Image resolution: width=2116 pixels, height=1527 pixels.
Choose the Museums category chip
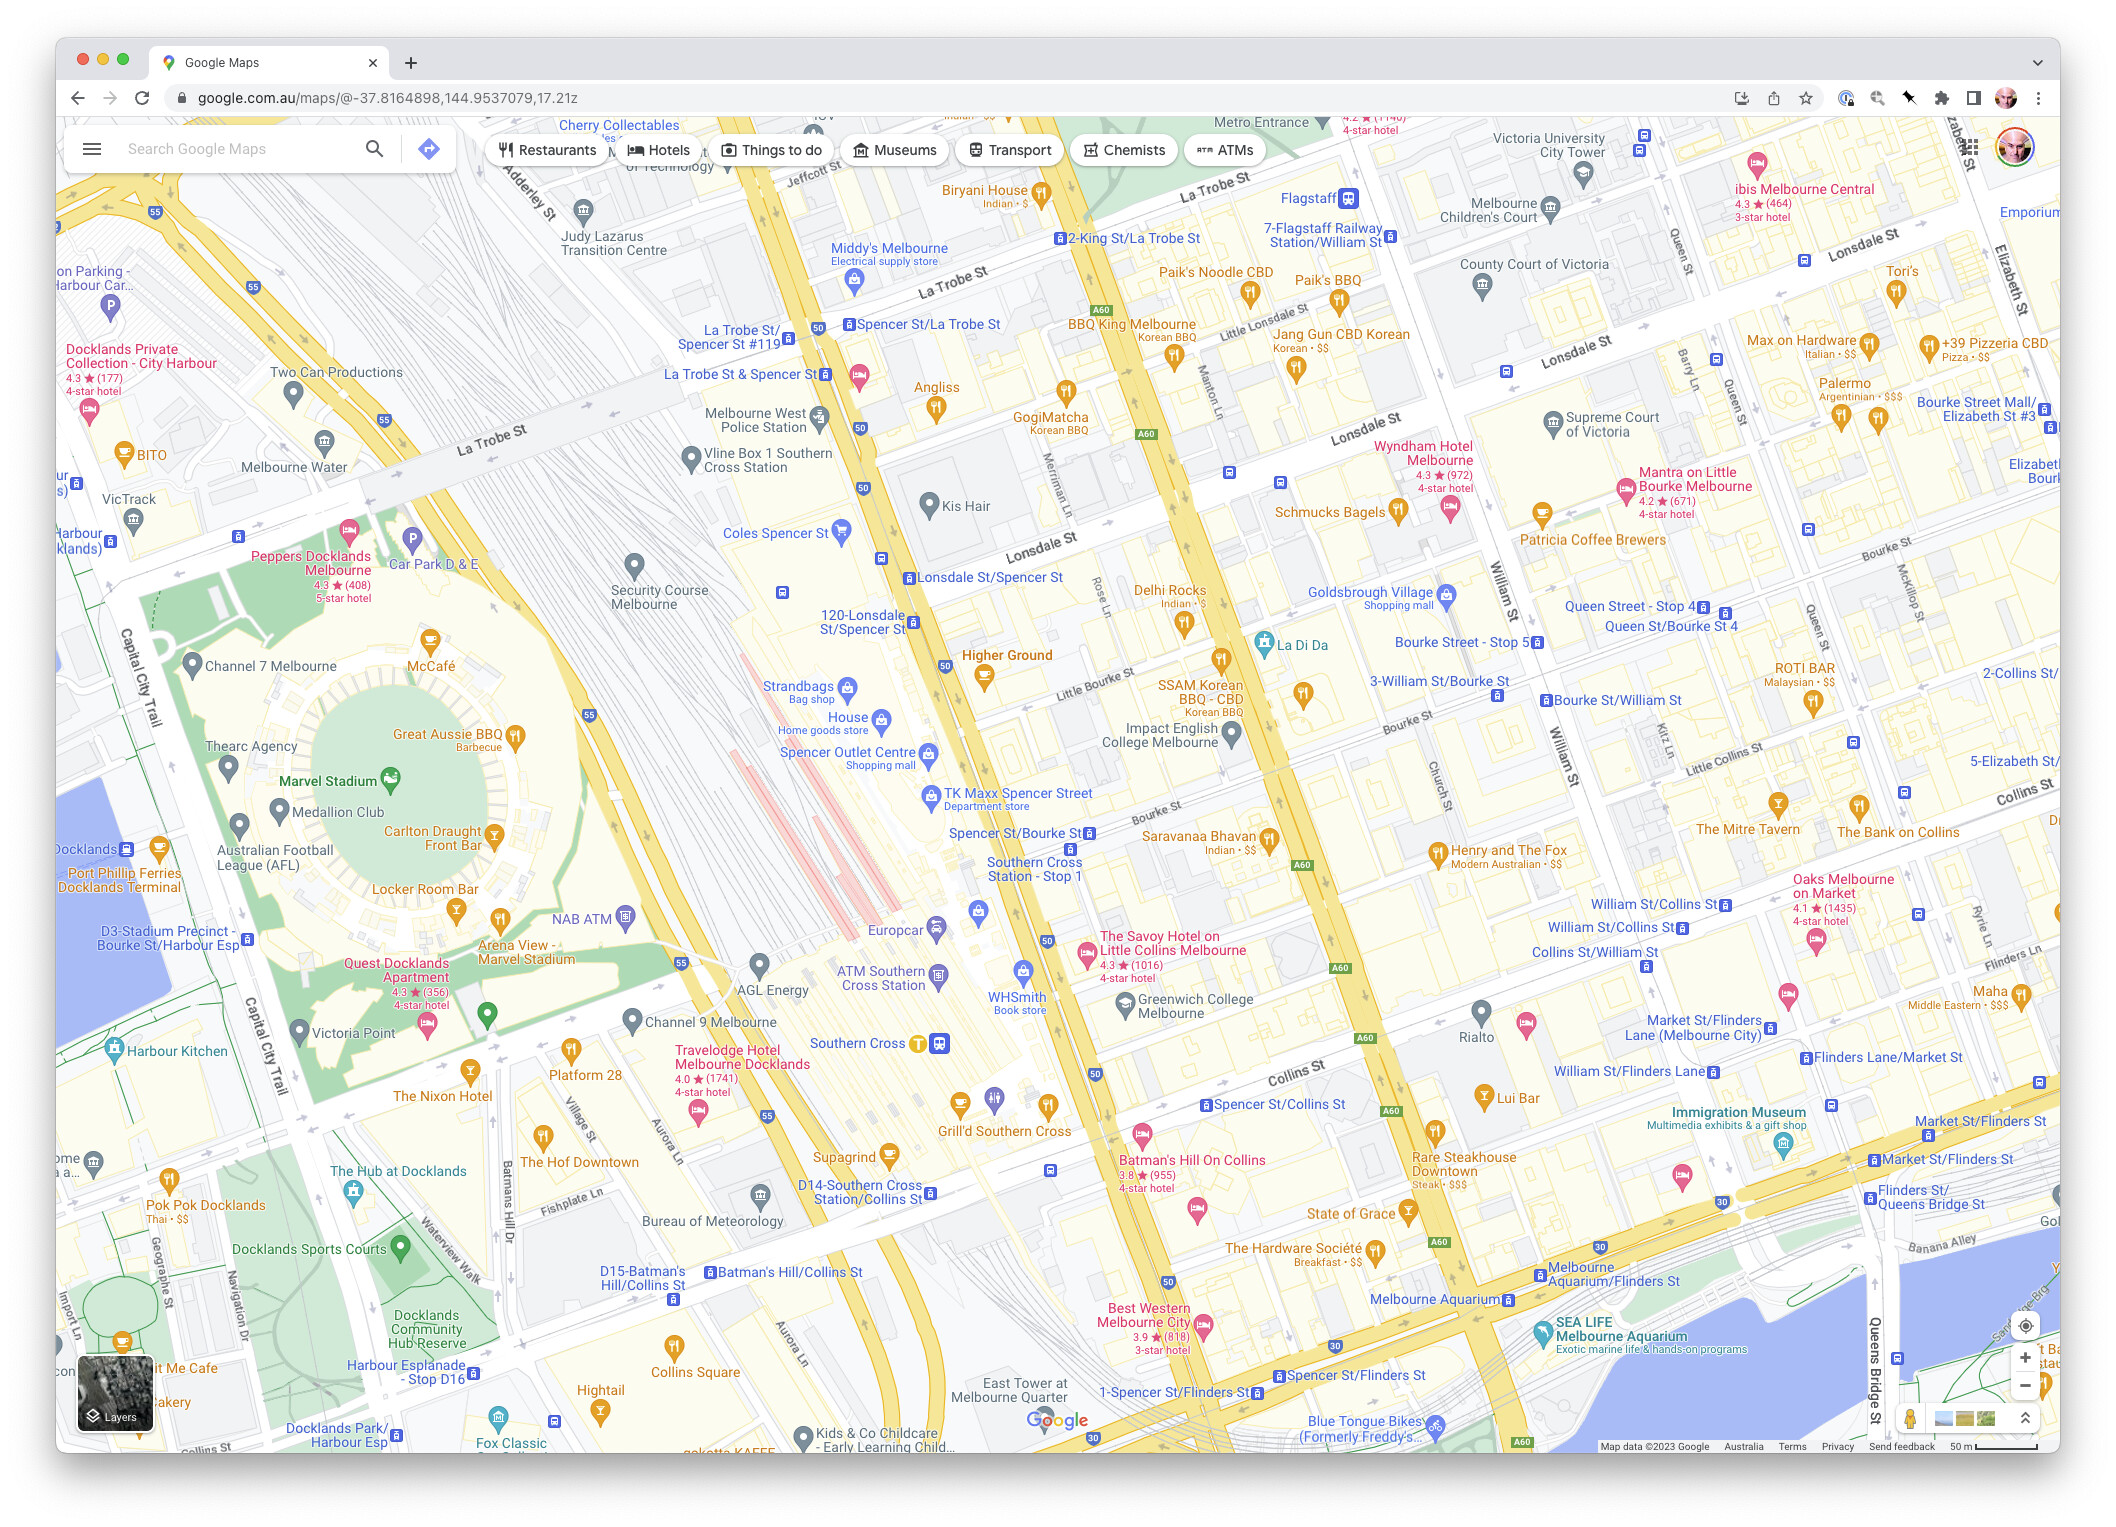coord(894,150)
